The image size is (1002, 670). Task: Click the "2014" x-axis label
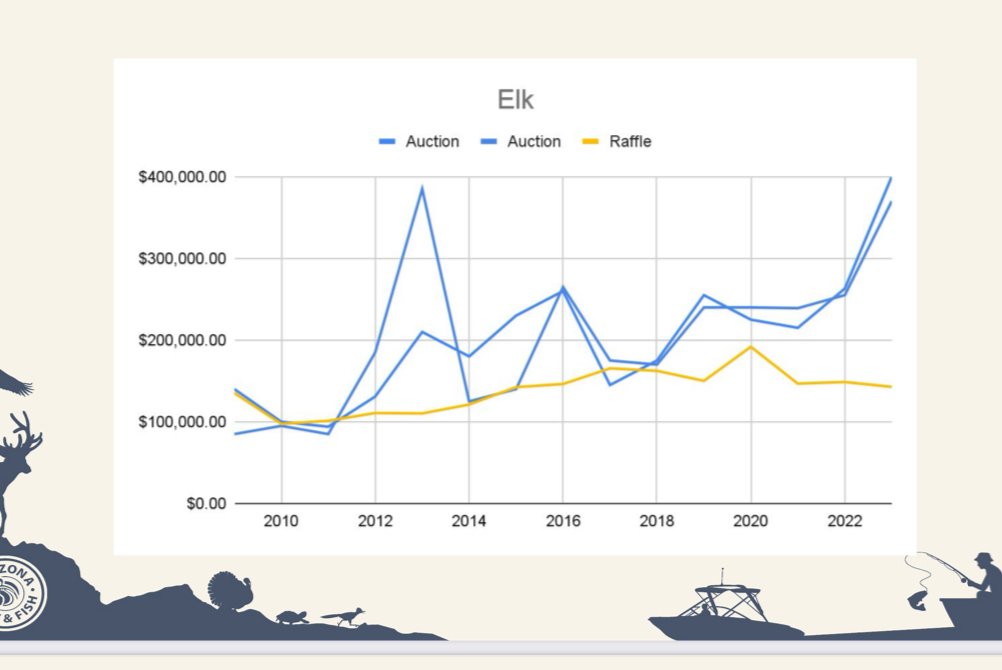click(x=469, y=521)
